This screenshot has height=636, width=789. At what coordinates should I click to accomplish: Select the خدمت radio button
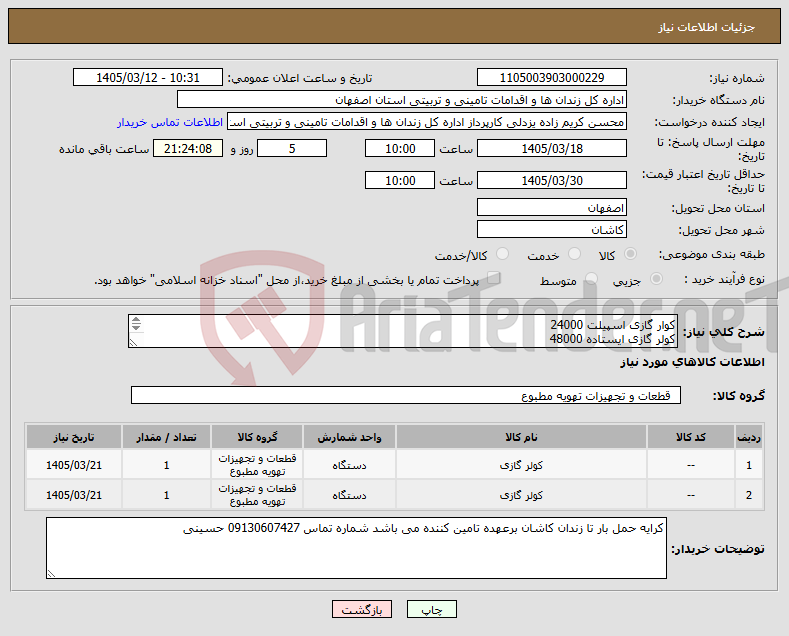tap(574, 254)
